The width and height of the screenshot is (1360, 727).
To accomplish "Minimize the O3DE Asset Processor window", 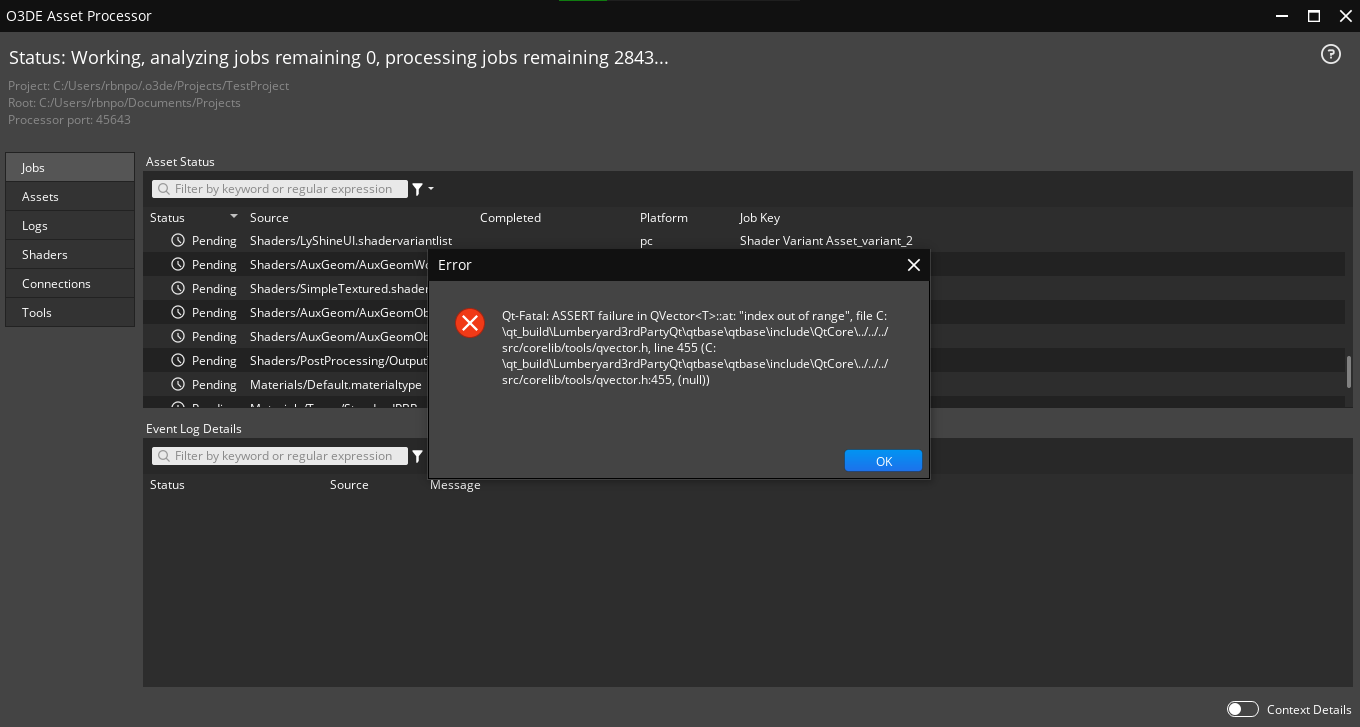I will (1284, 15).
